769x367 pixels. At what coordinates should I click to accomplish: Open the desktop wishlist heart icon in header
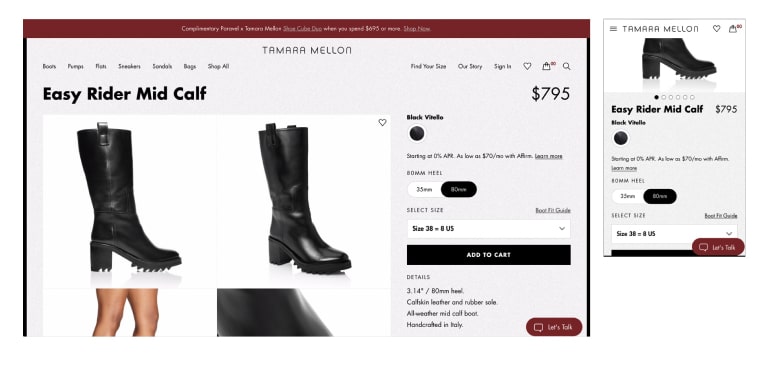[527, 66]
